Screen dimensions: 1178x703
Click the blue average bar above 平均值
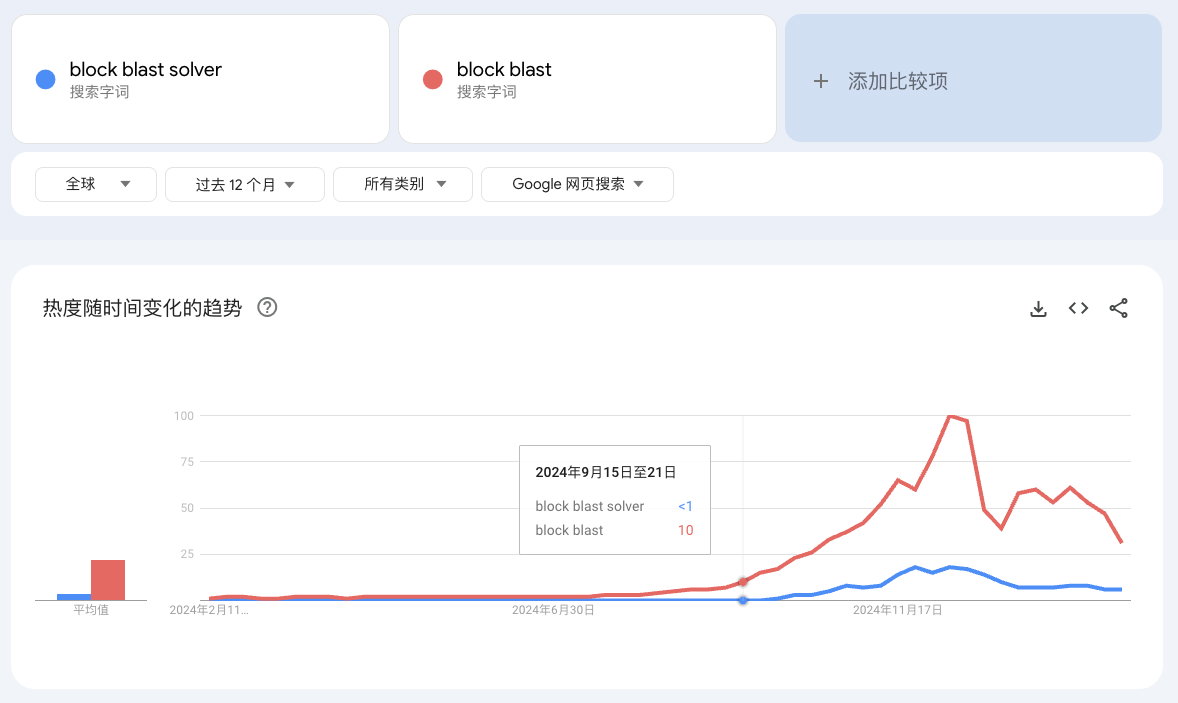tap(74, 597)
